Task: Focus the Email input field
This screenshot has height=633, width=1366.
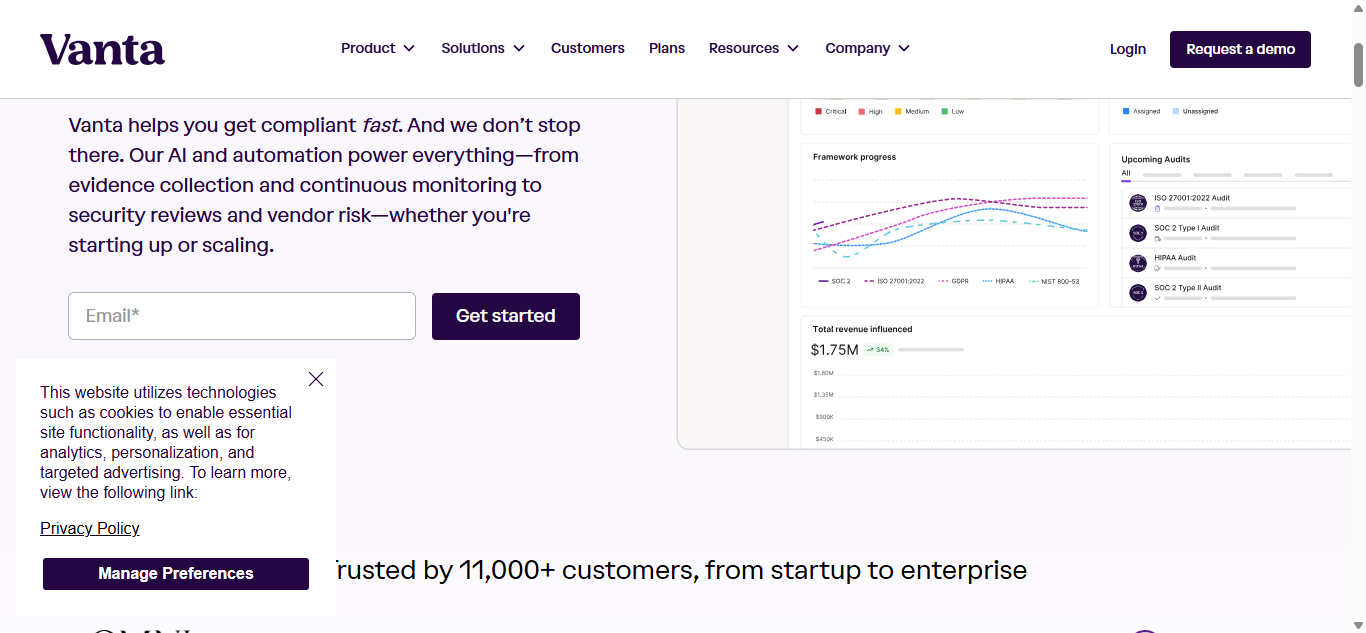Action: [x=242, y=316]
